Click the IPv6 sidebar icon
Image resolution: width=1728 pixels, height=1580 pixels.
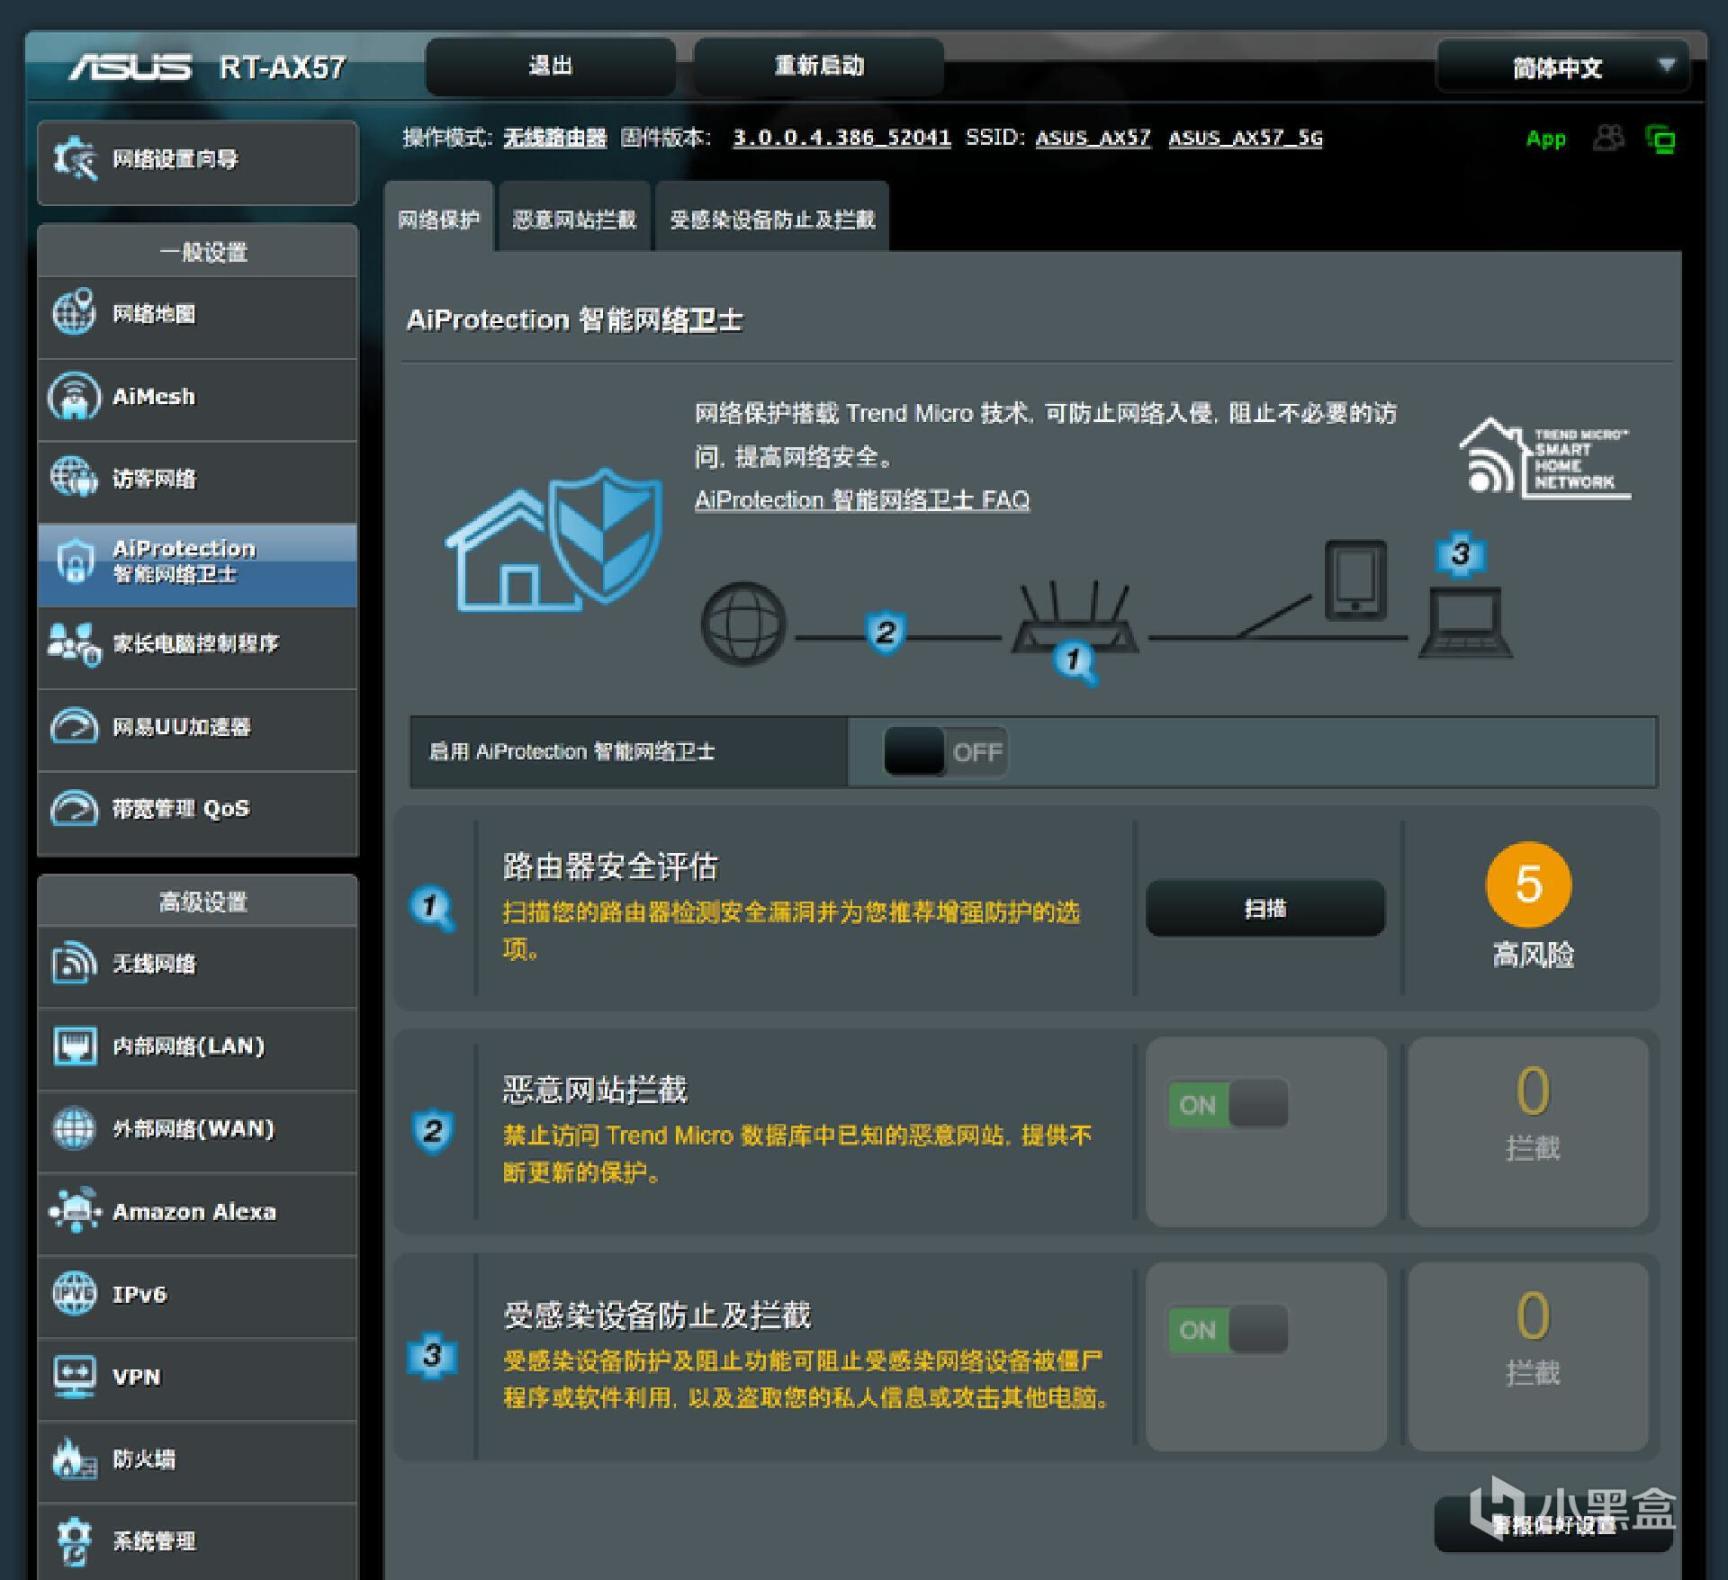[x=74, y=1293]
